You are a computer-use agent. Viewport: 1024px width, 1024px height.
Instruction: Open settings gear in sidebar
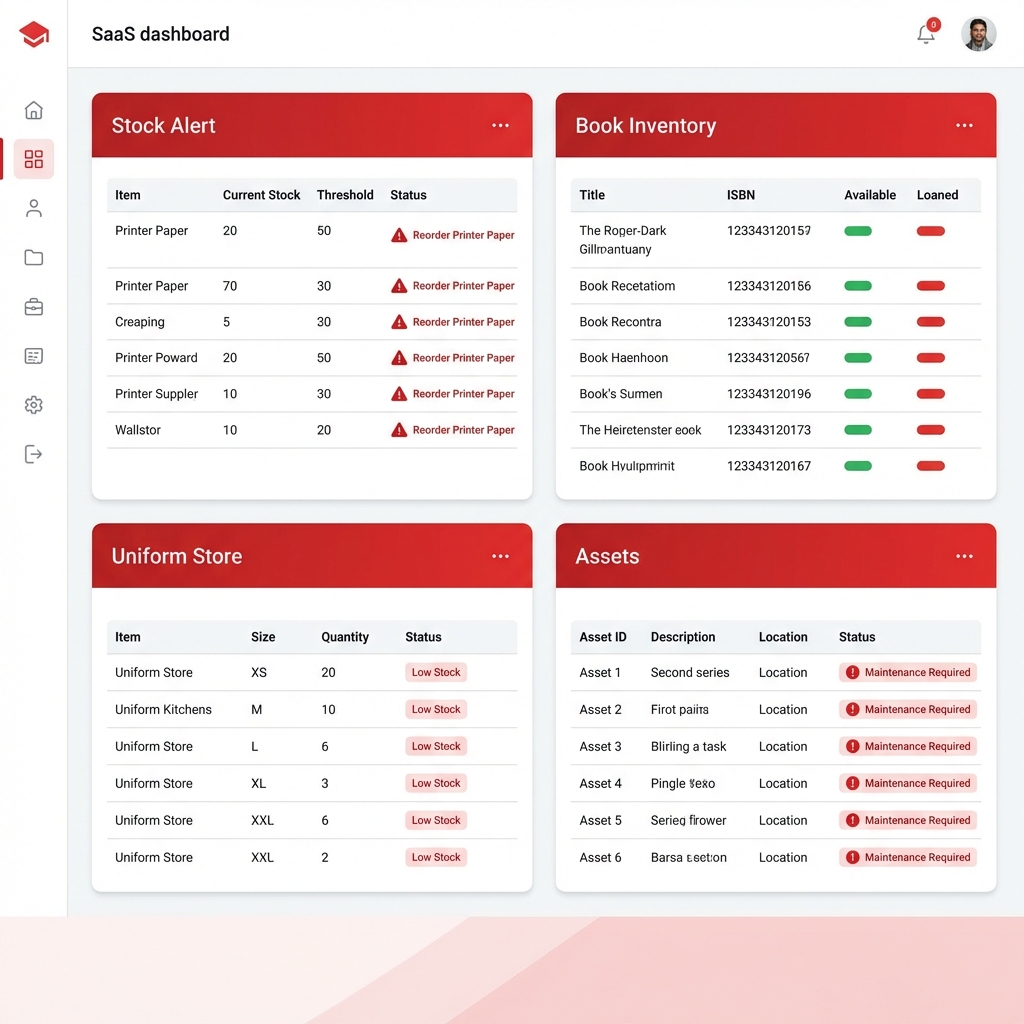coord(34,405)
